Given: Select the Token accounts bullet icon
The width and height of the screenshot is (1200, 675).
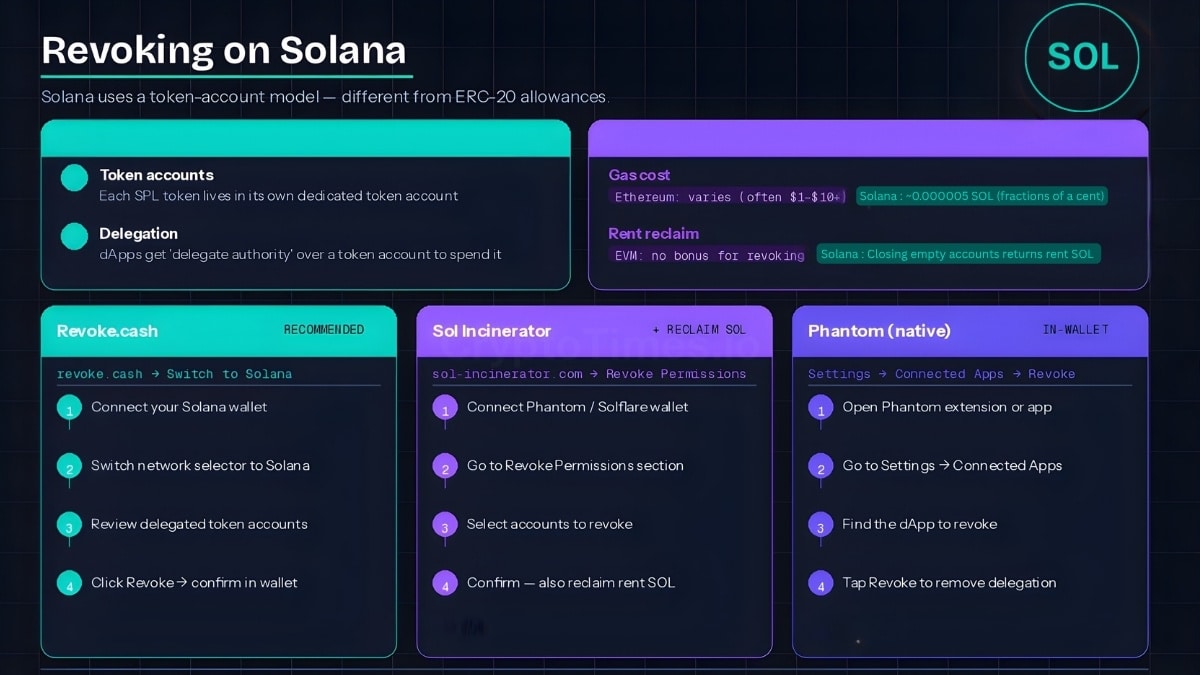Looking at the screenshot, I should coord(72,177).
